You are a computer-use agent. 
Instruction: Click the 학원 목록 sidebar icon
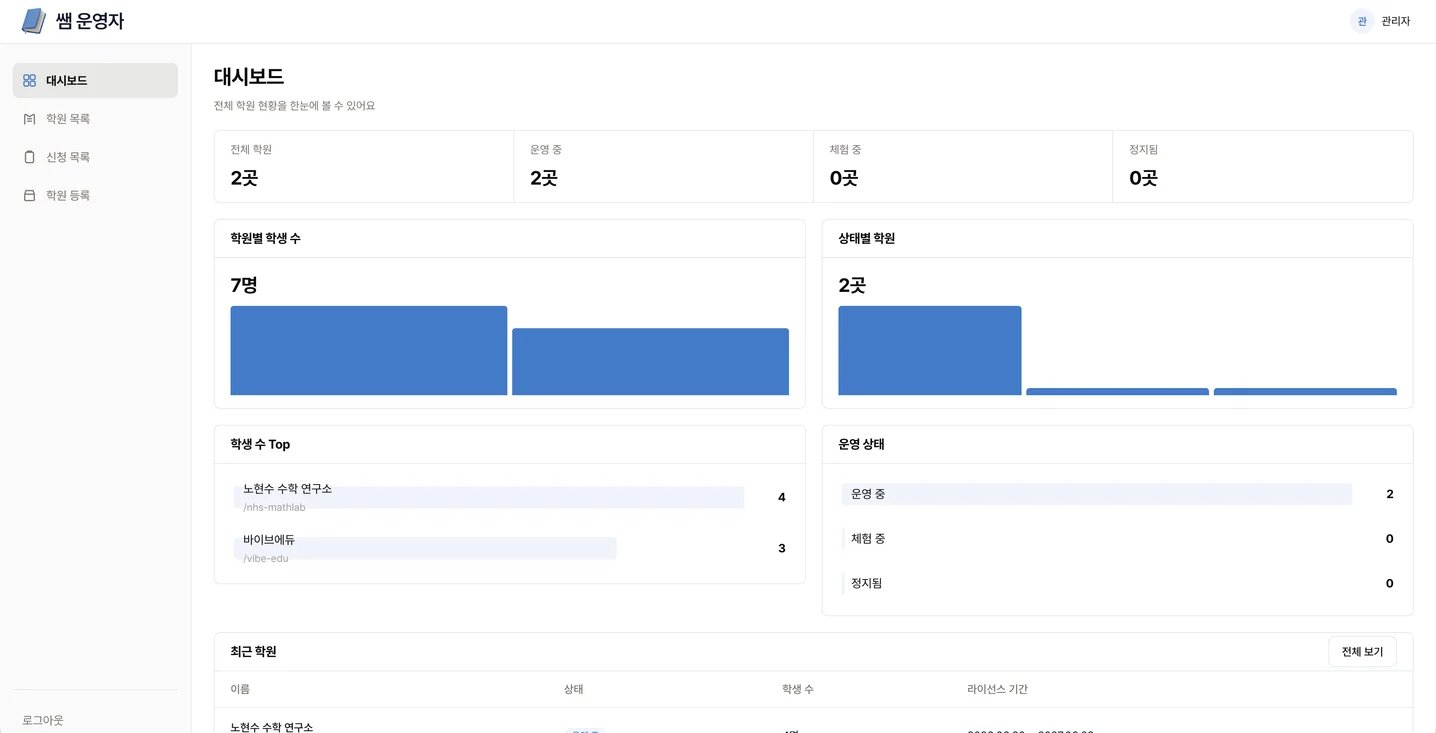click(x=29, y=119)
